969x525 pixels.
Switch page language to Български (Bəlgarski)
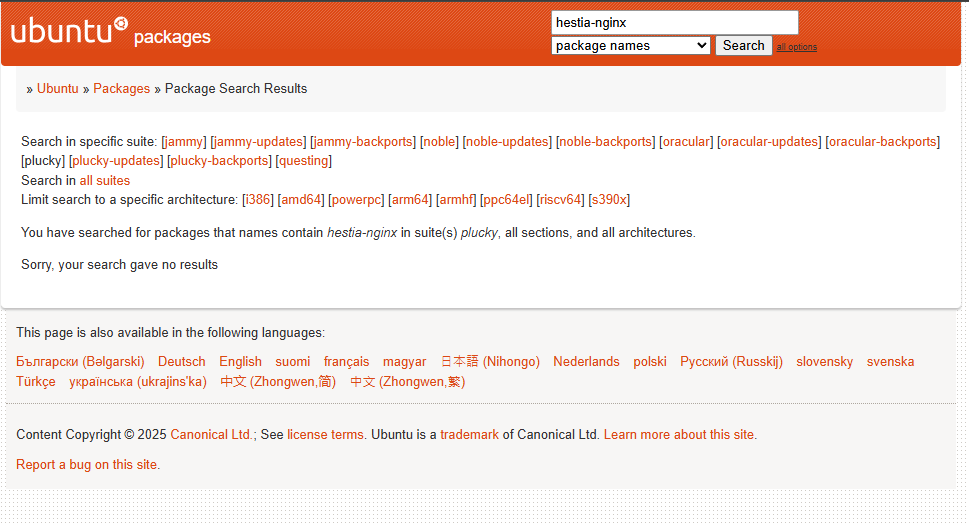point(80,361)
